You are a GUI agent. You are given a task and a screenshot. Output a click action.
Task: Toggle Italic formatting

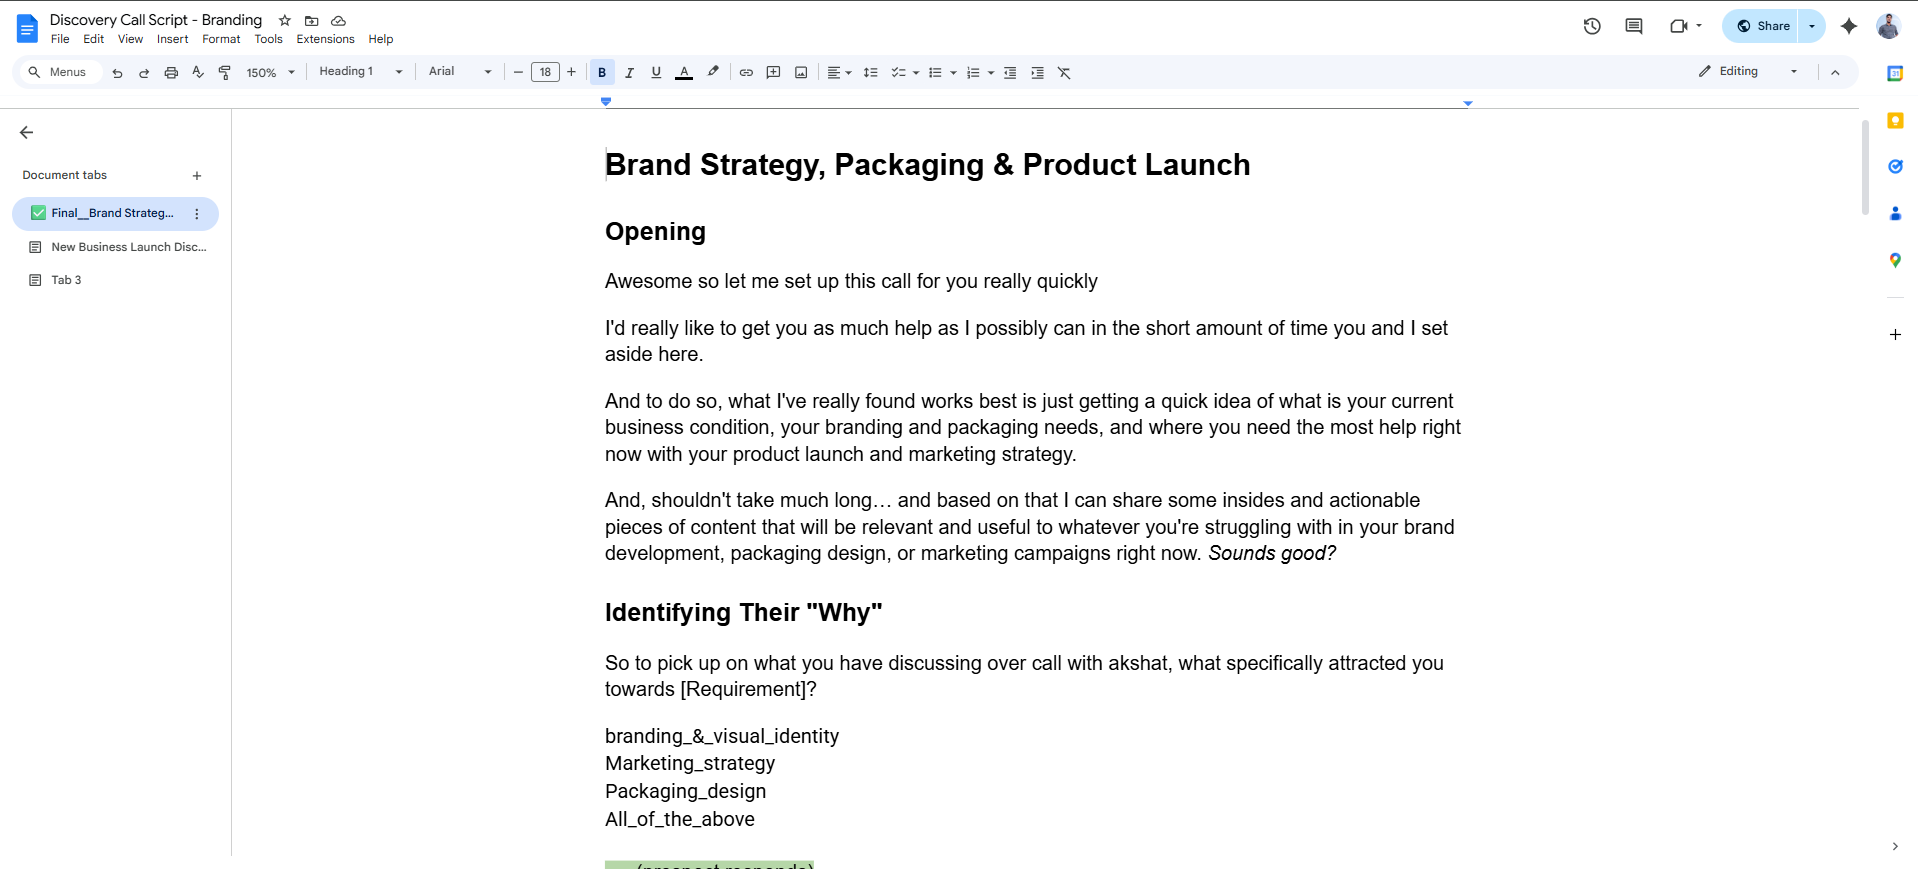point(629,73)
